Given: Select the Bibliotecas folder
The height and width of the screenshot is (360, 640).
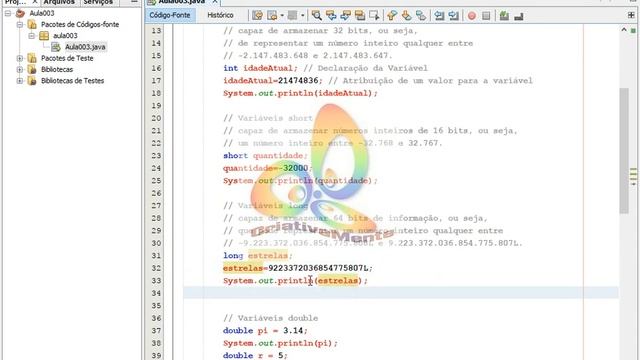Looking at the screenshot, I should coord(57,69).
